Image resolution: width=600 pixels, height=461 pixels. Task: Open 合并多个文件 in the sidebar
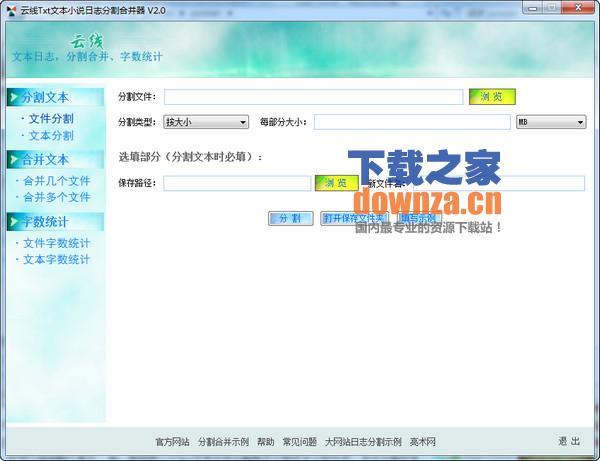click(57, 197)
